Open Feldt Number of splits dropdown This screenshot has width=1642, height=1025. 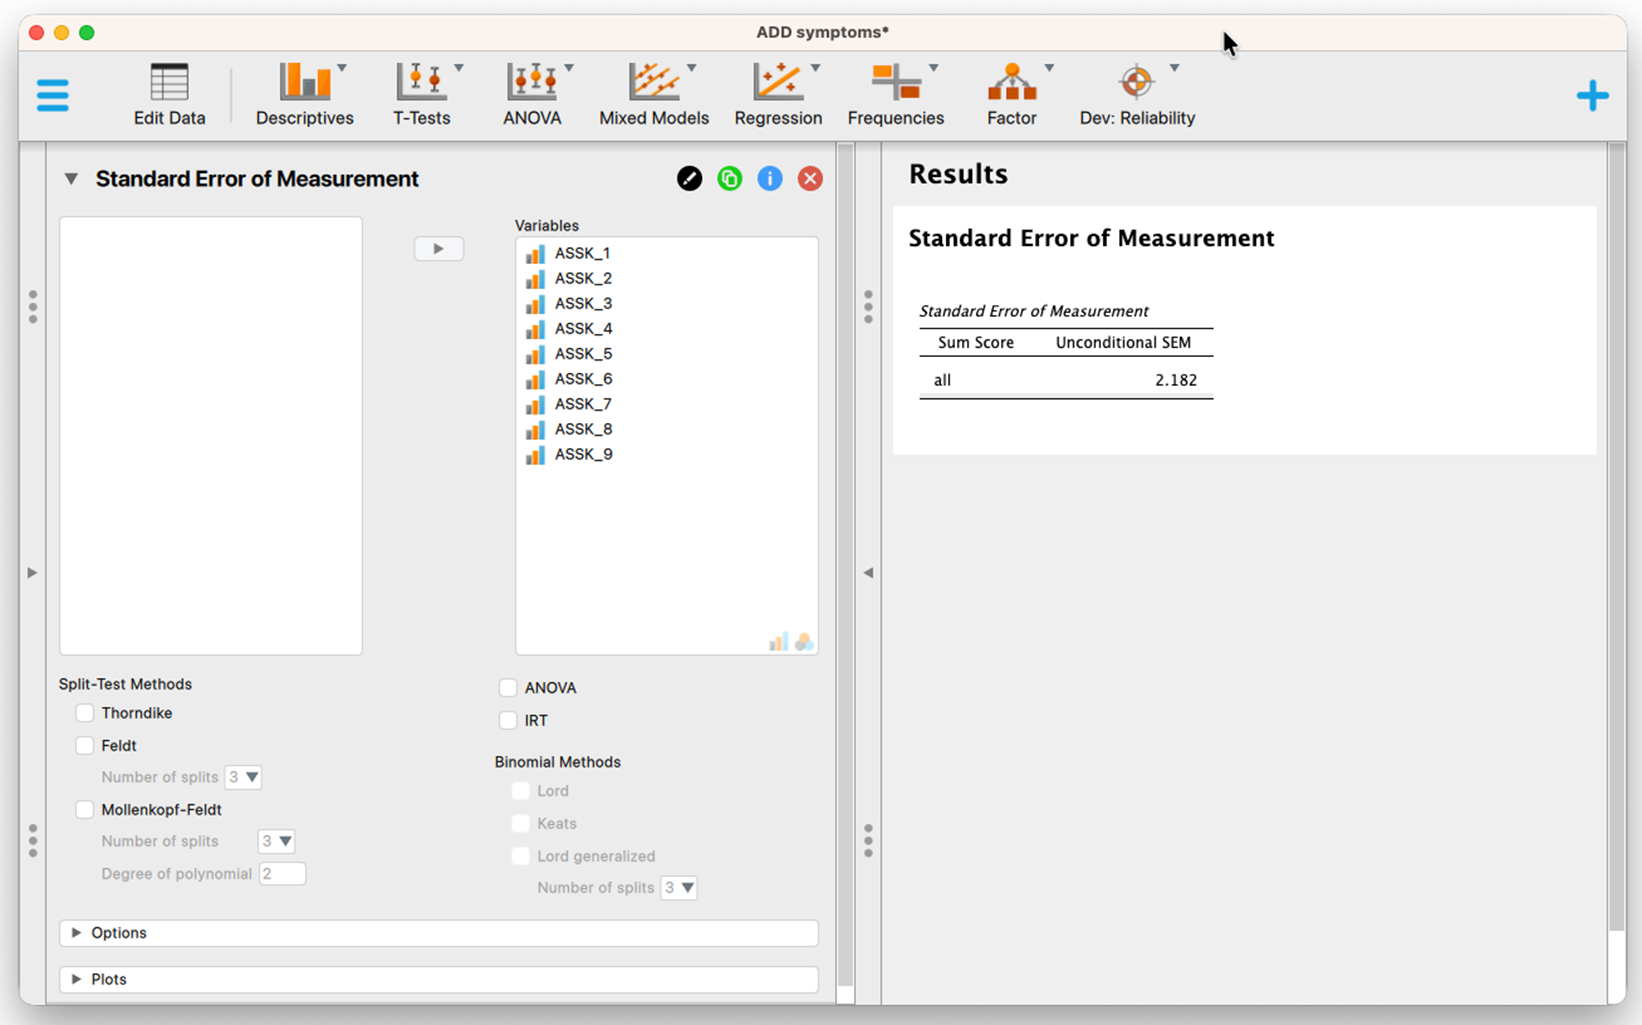click(243, 777)
